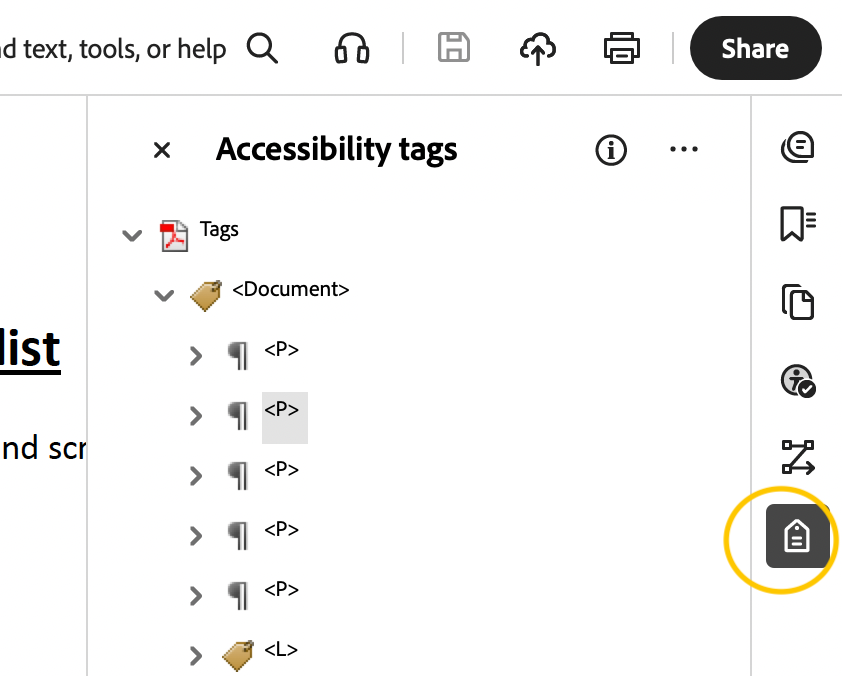
Task: Close the Accessibility tags panel
Action: point(162,150)
